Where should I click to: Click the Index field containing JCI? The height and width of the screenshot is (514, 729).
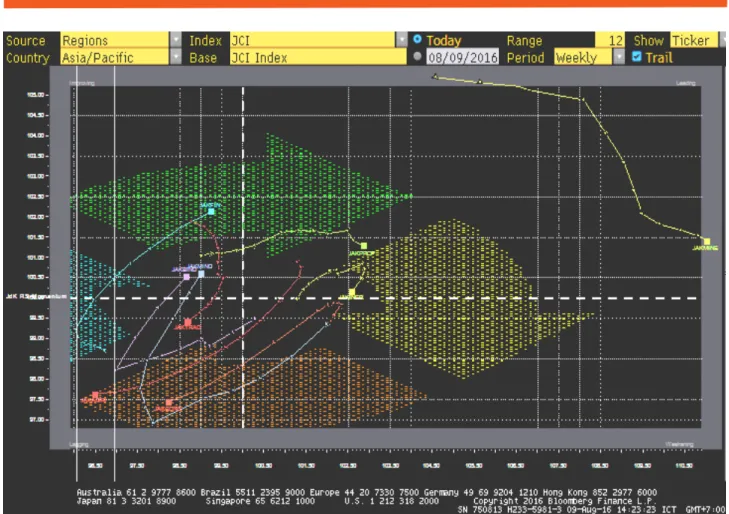coord(312,40)
